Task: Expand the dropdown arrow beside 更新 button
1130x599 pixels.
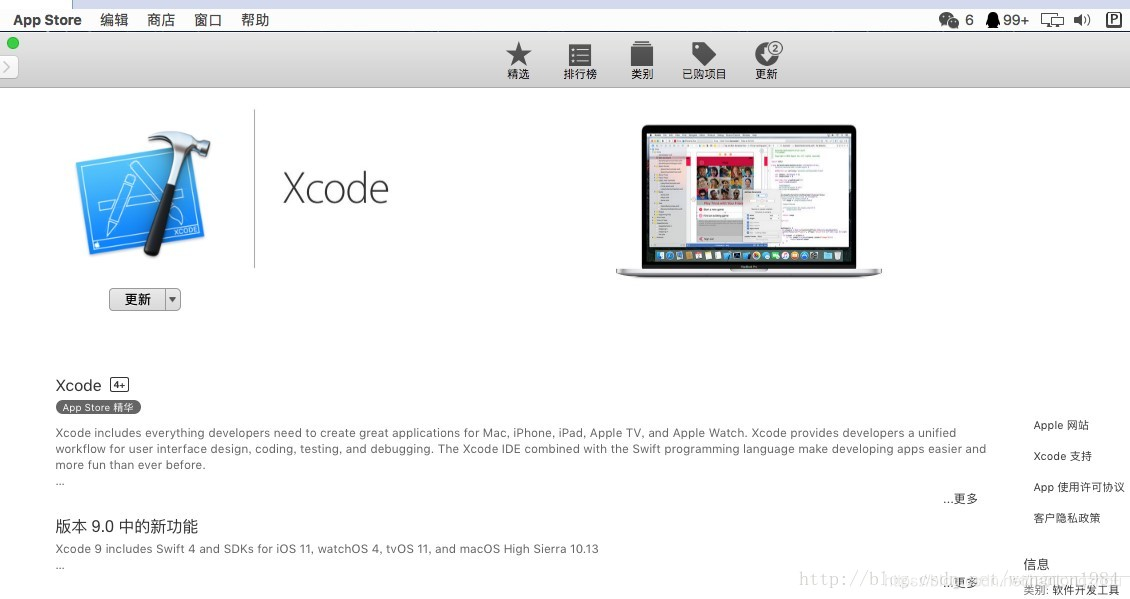Action: pyautogui.click(x=173, y=299)
